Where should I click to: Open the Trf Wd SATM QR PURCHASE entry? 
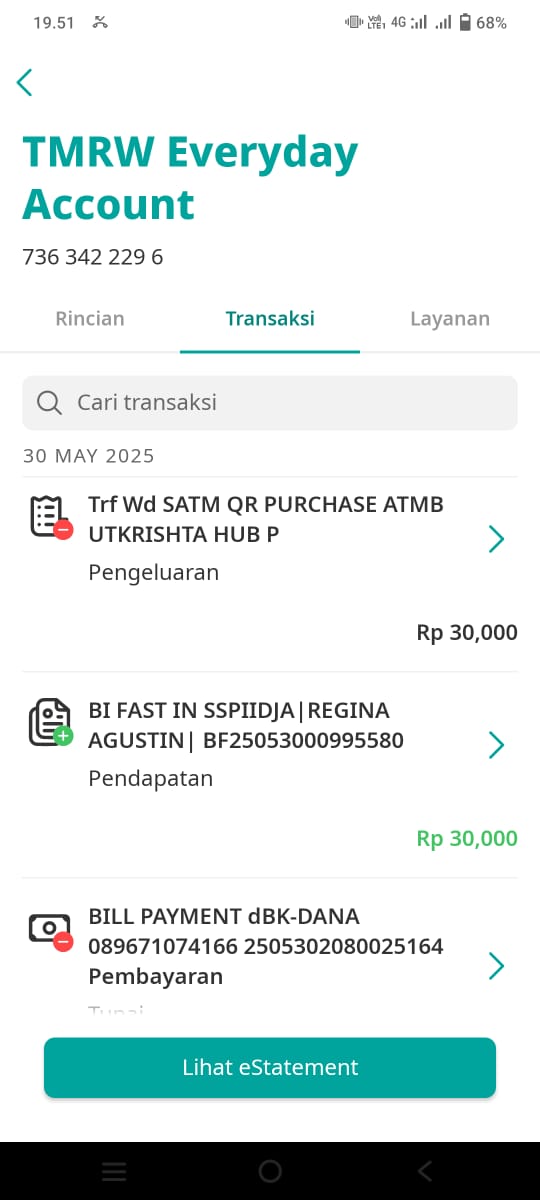click(270, 574)
